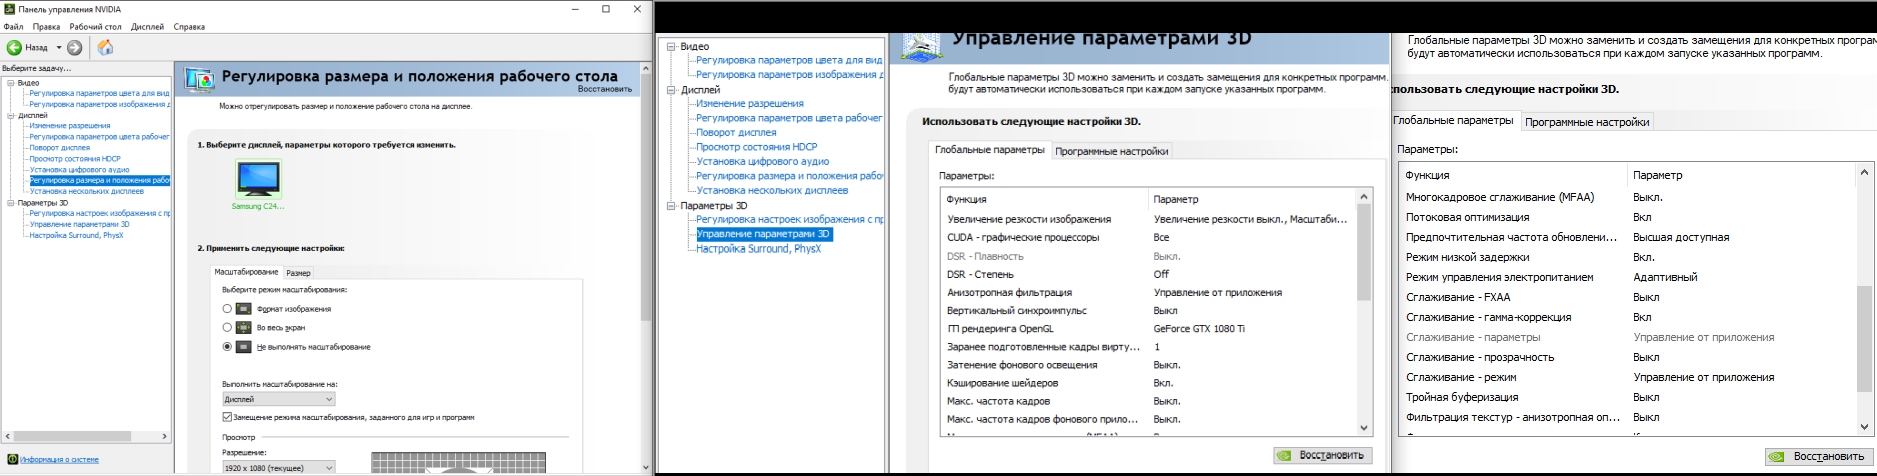Viewport: 1877px width, 476px height.
Task: Open the 1920 x 1080 resolution dropdown
Action: point(278,468)
